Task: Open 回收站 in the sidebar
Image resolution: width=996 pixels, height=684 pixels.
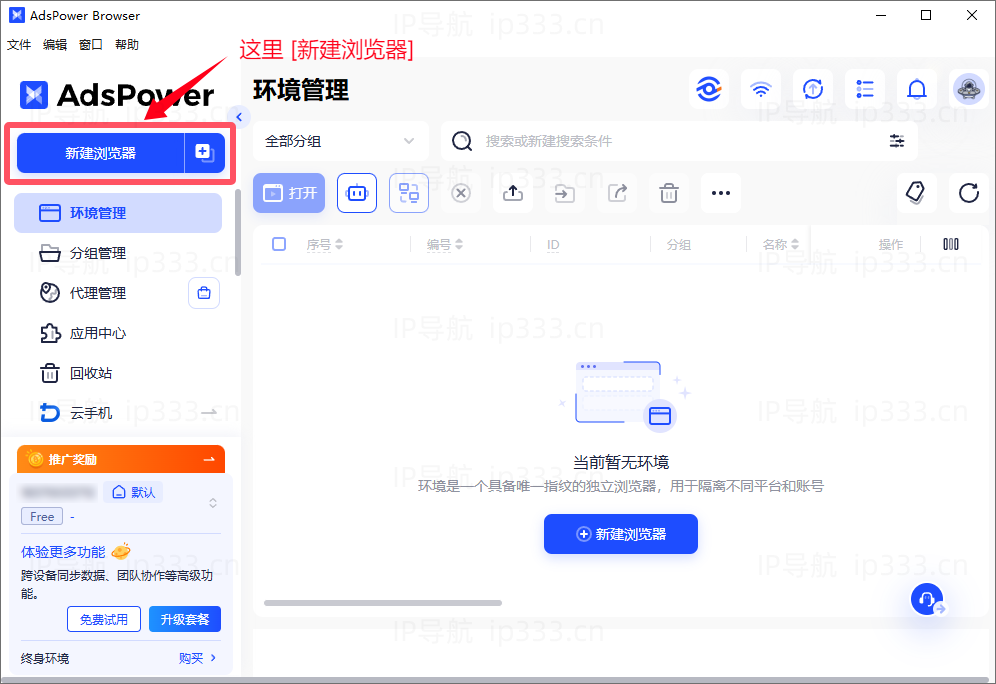Action: (x=118, y=373)
